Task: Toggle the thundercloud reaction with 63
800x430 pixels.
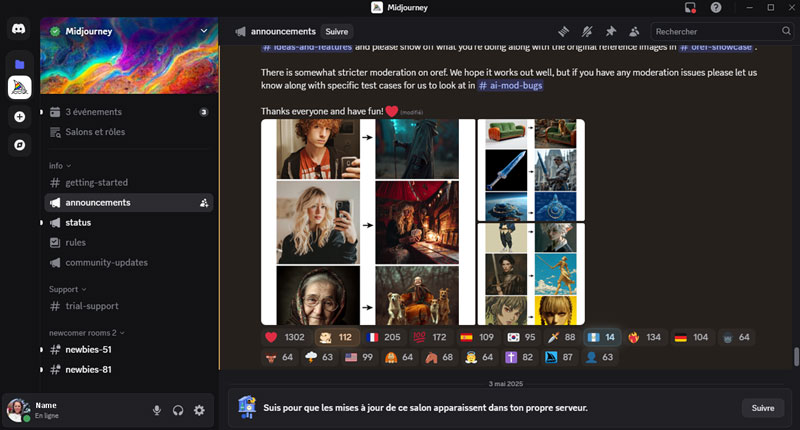Action: [x=319, y=357]
